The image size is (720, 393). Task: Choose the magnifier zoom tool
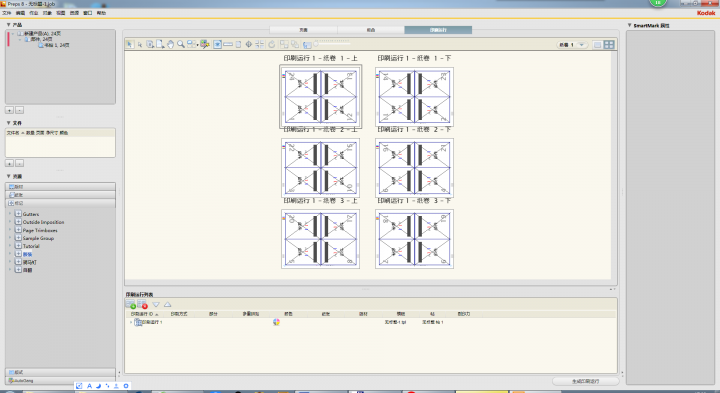pyautogui.click(x=181, y=44)
